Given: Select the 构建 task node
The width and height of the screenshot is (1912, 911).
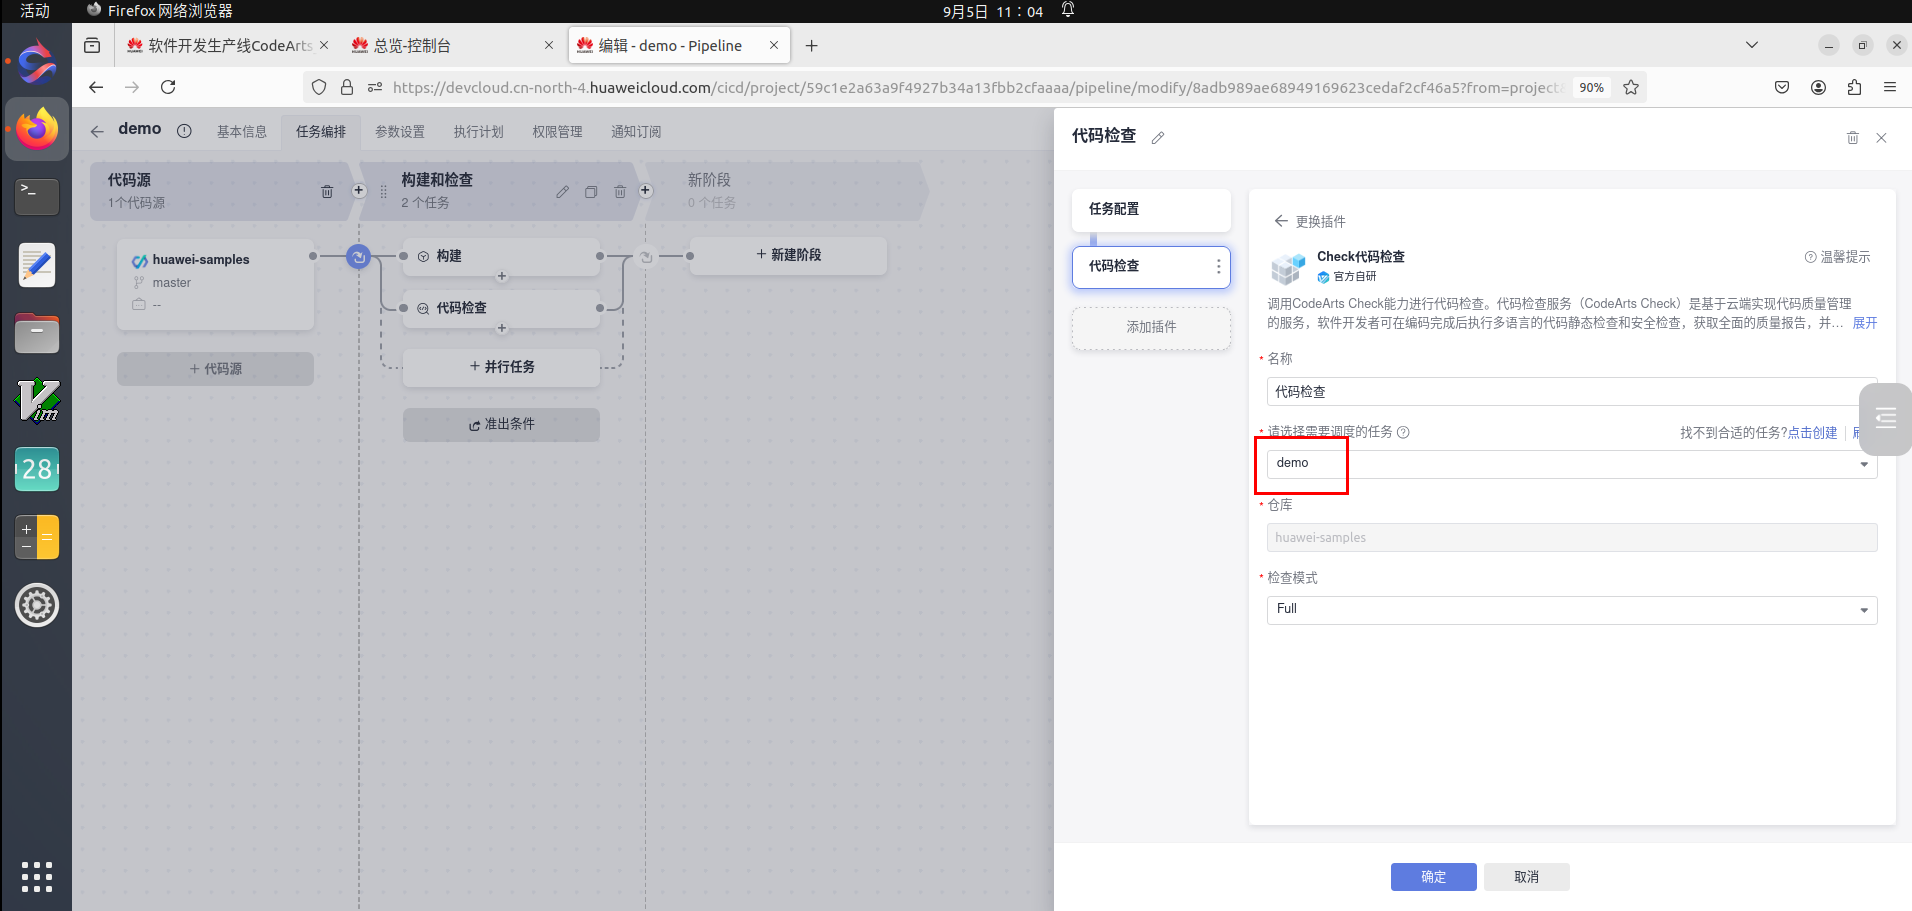Looking at the screenshot, I should [x=502, y=257].
